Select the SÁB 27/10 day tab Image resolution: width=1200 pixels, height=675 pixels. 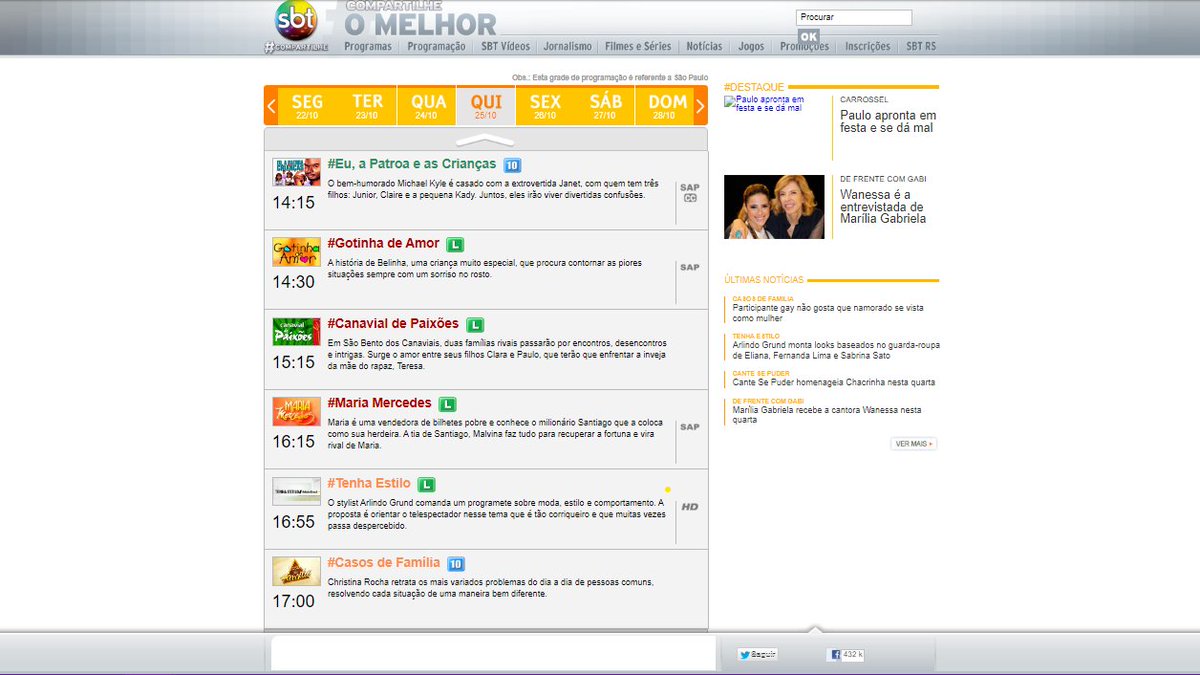pyautogui.click(x=605, y=105)
